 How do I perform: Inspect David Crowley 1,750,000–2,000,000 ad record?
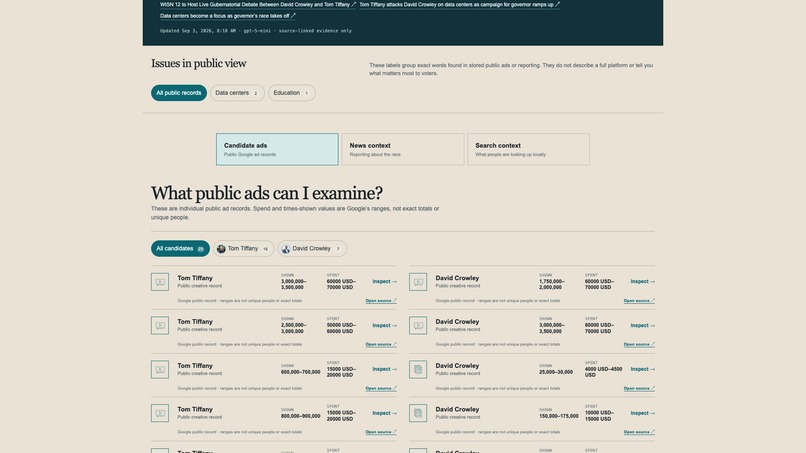click(x=643, y=282)
